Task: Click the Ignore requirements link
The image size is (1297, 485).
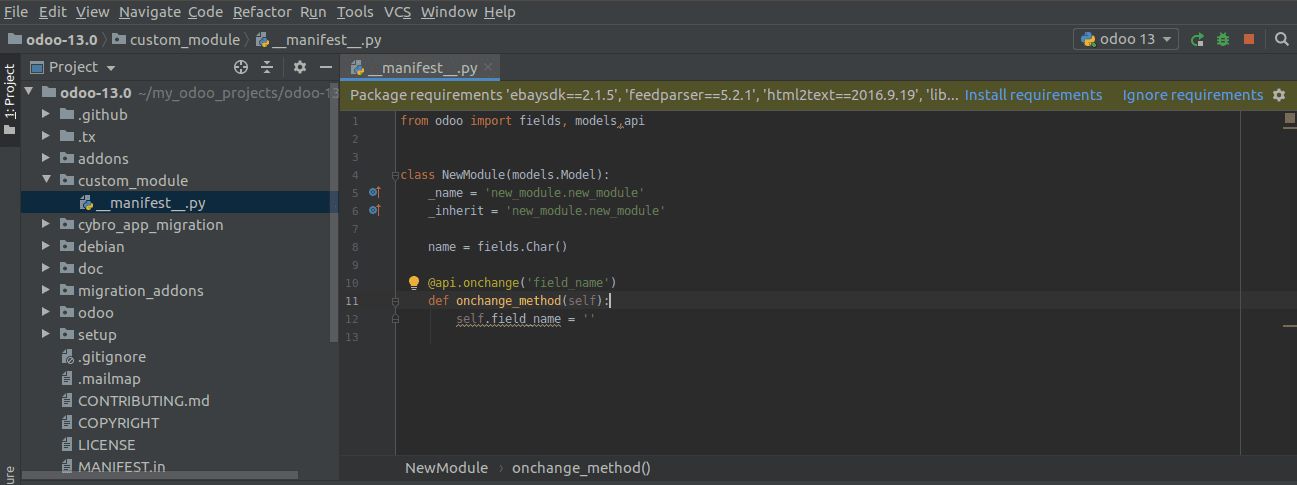Action: pos(1193,95)
